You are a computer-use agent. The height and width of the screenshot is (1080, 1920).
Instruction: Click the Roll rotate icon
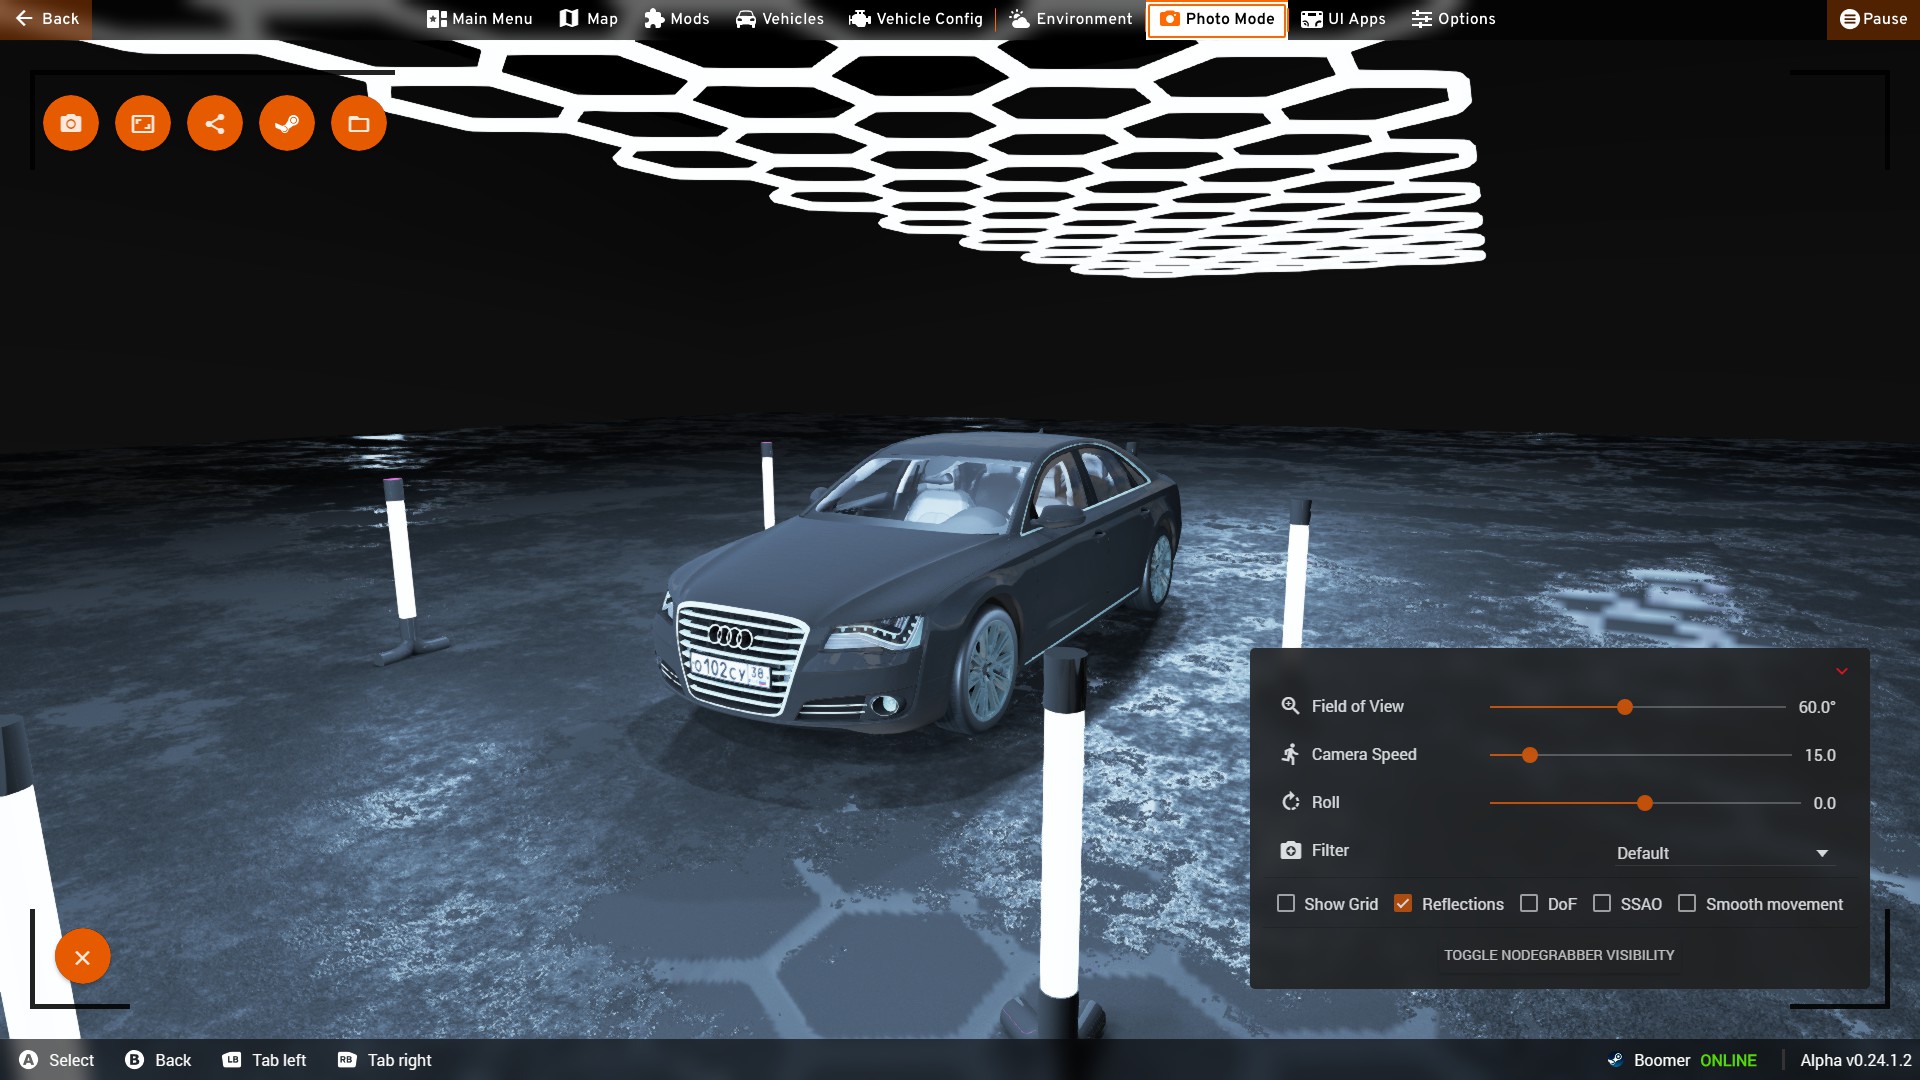click(x=1291, y=802)
